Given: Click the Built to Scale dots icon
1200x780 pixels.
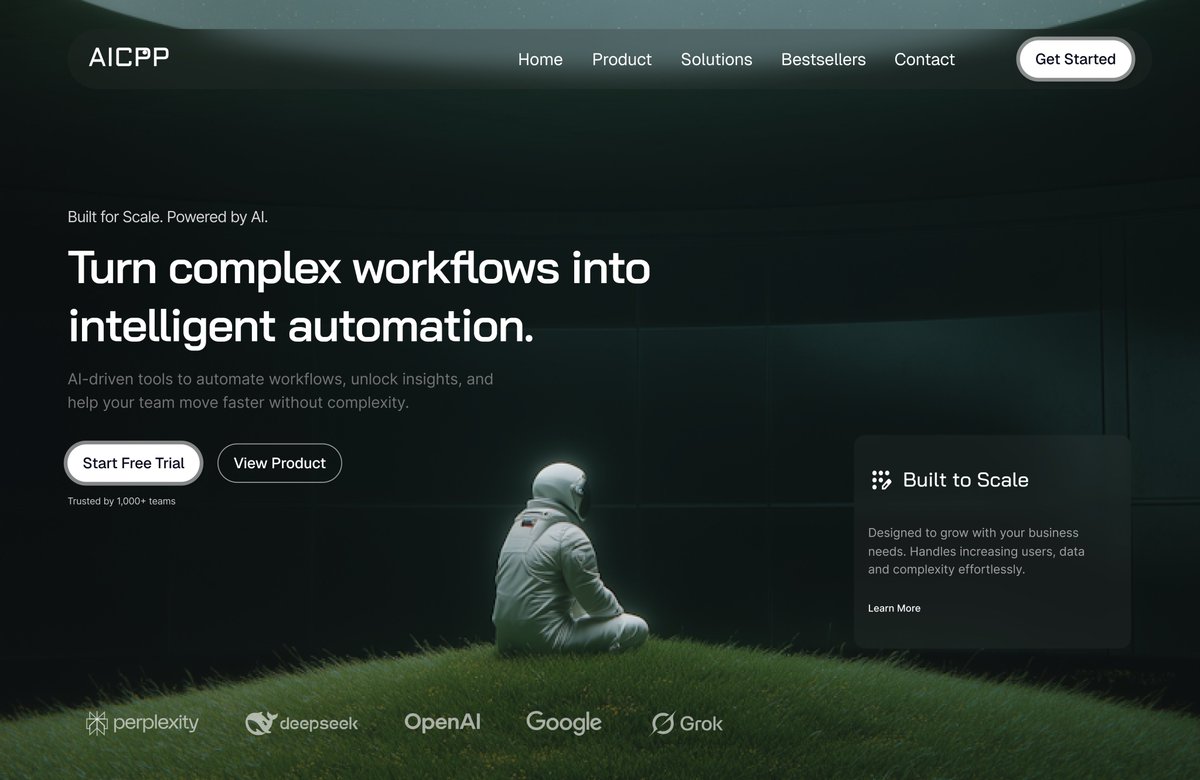Looking at the screenshot, I should [x=881, y=480].
